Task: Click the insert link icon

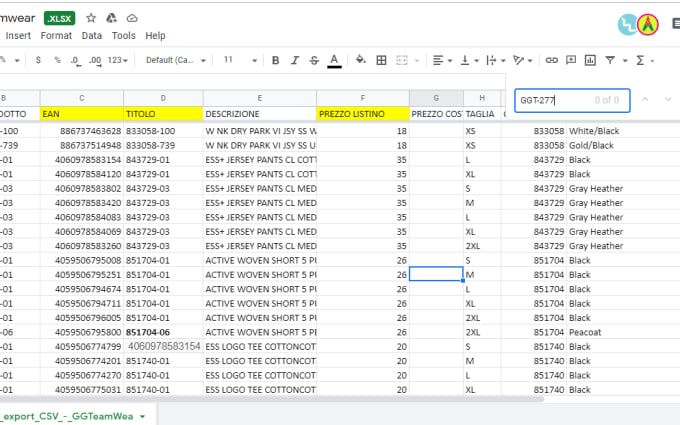Action: click(x=551, y=60)
